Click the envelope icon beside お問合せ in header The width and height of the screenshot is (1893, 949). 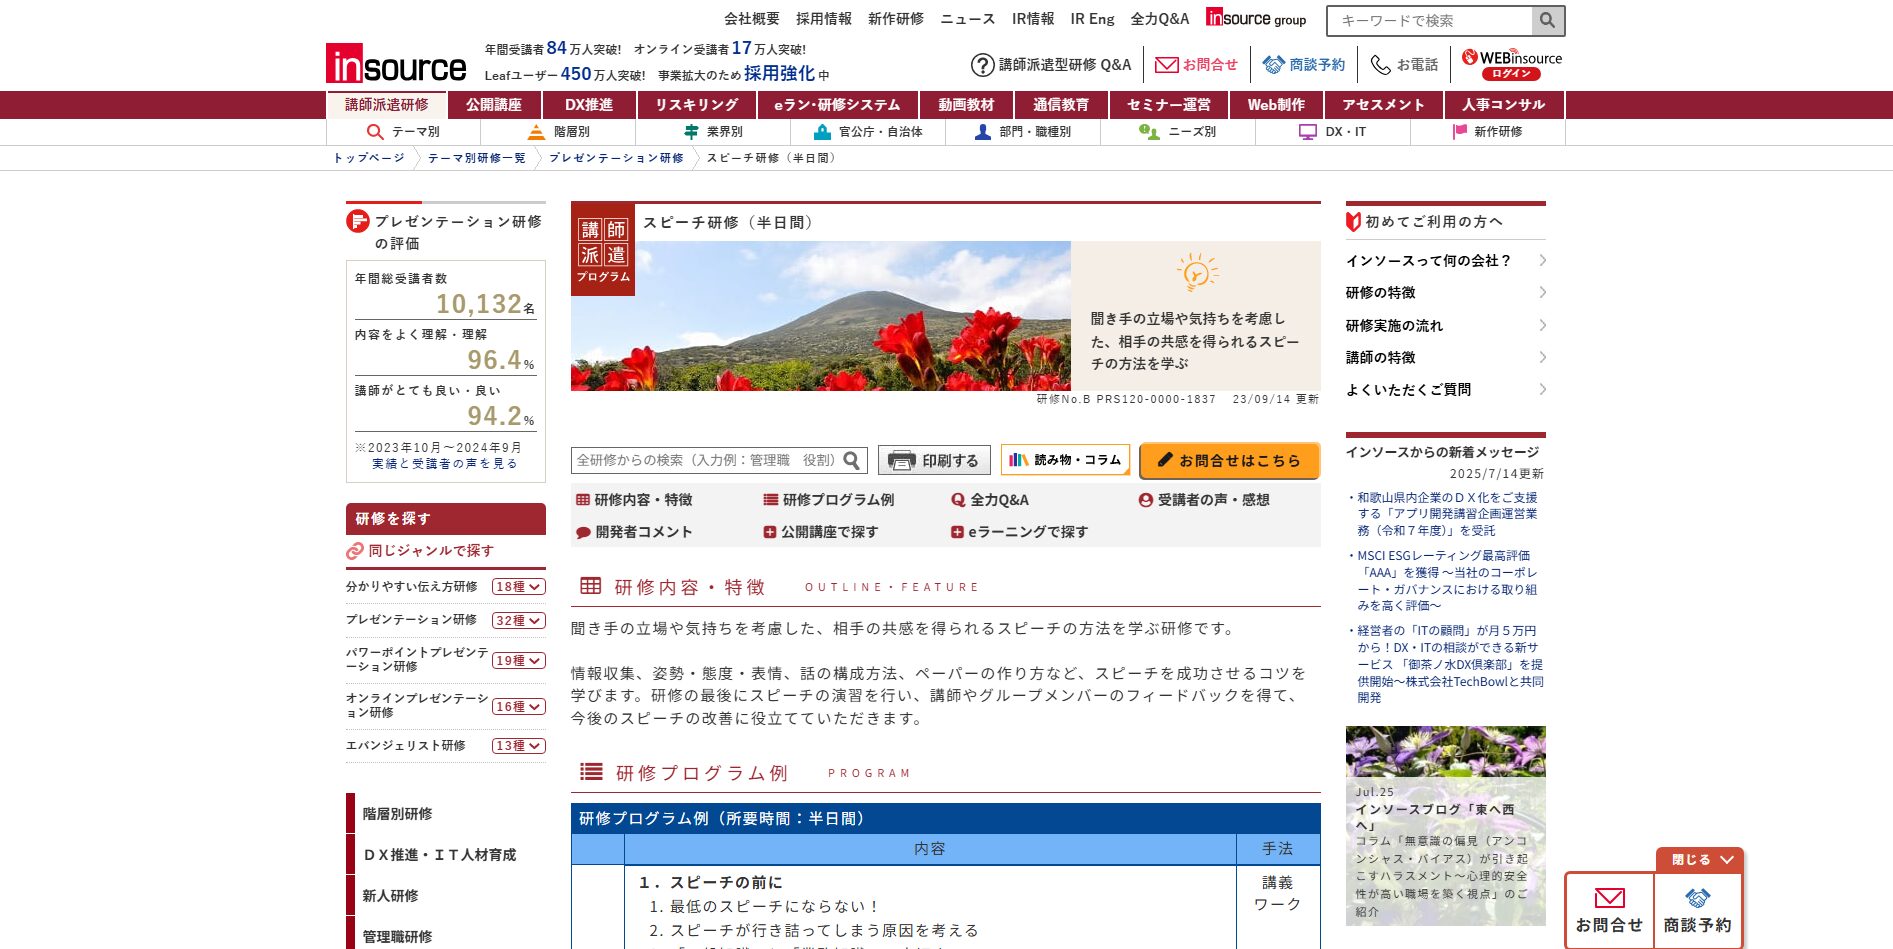pos(1166,65)
